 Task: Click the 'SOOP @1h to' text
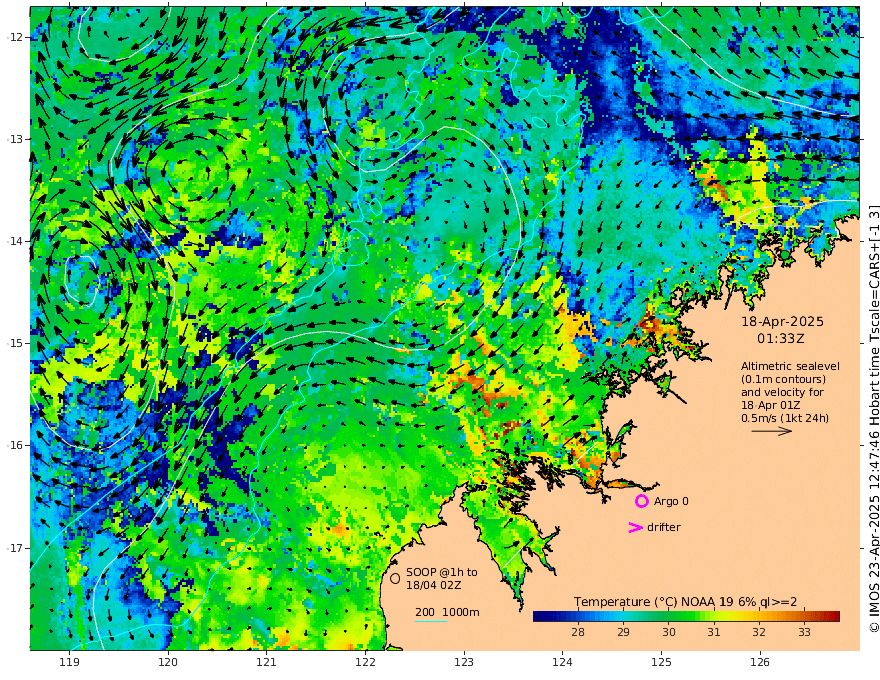tap(442, 572)
